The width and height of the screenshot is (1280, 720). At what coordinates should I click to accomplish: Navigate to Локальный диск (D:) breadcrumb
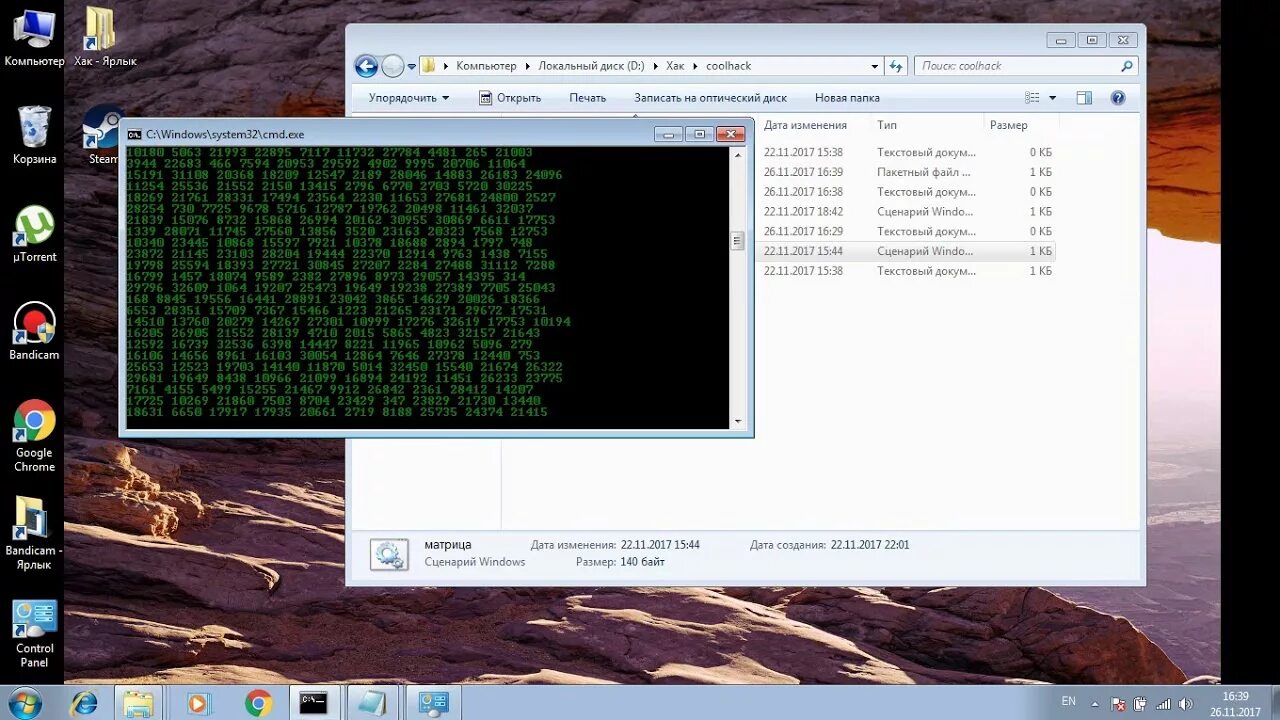click(591, 66)
